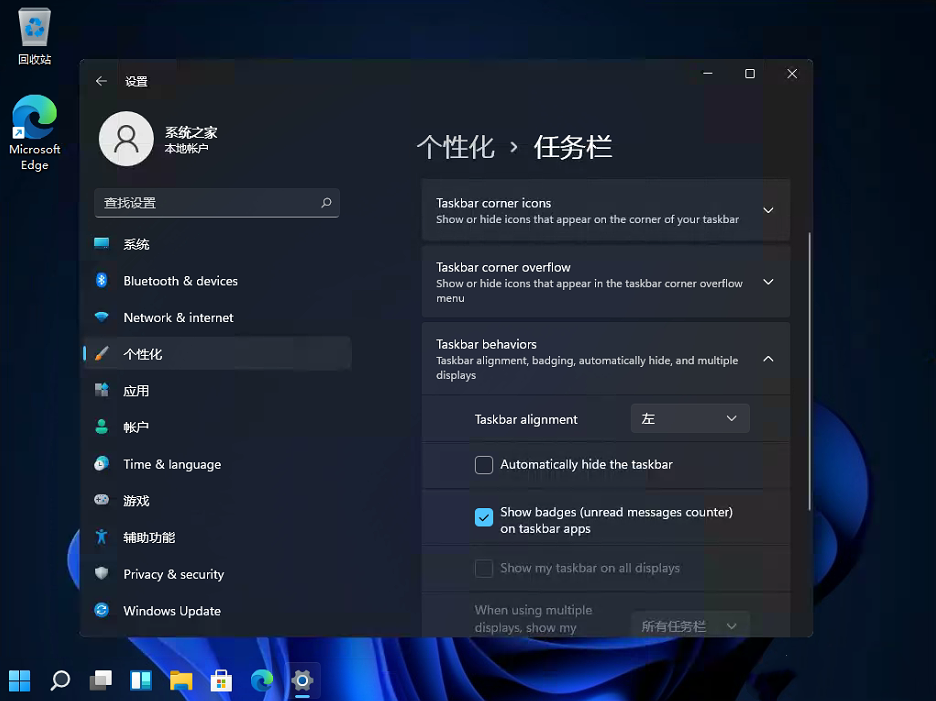Toggle Show my taskbar on all displays

[x=484, y=567]
